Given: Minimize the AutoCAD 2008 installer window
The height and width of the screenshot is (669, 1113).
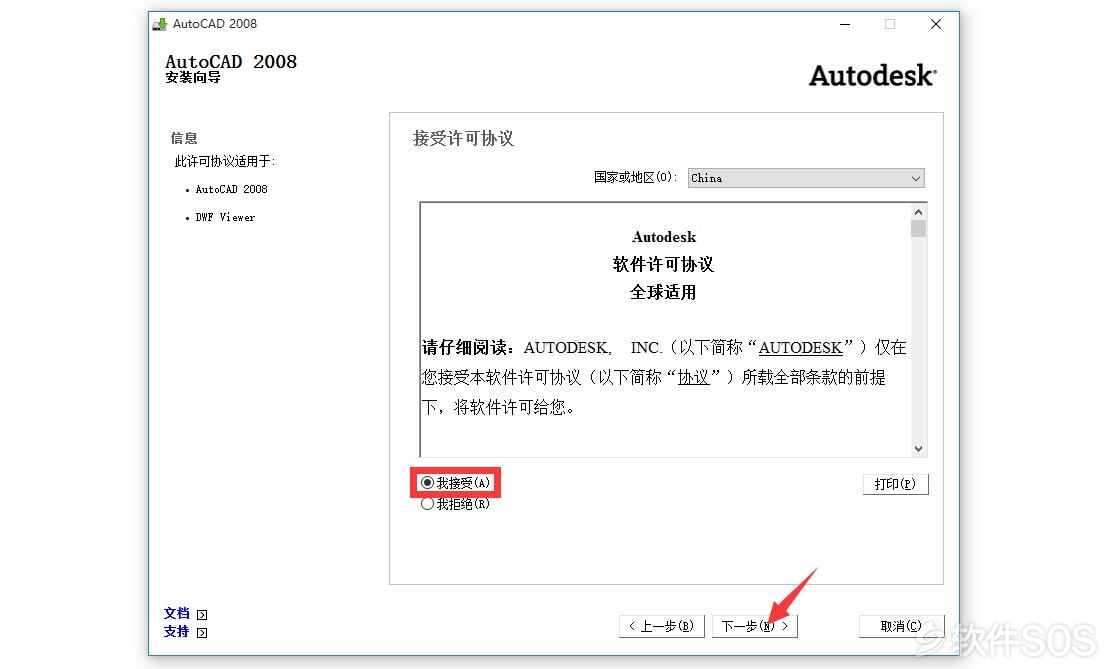Looking at the screenshot, I should [x=845, y=24].
